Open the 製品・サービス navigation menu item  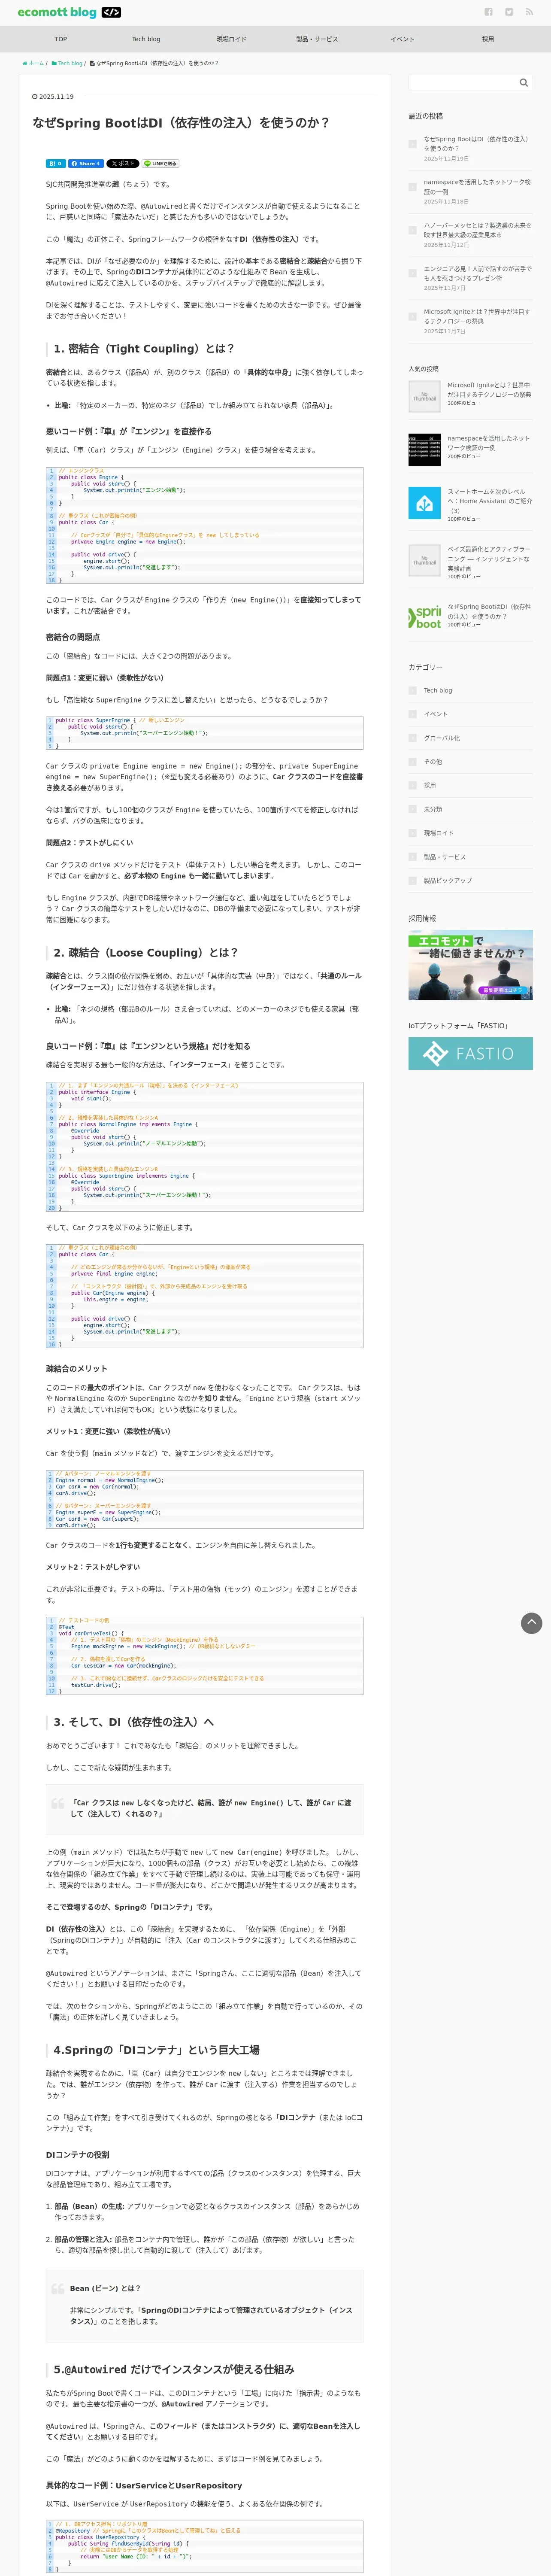[x=317, y=39]
